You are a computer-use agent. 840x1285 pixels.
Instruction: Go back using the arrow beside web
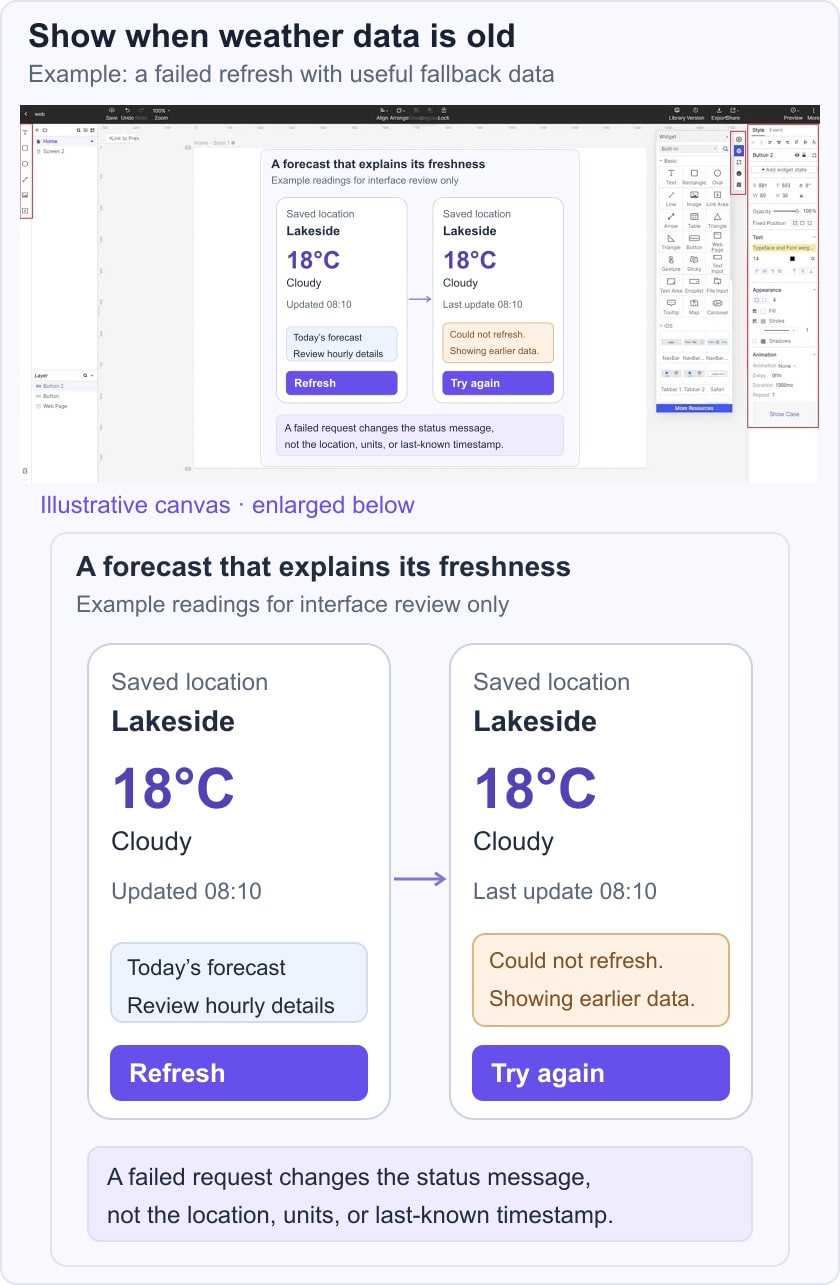[25, 114]
